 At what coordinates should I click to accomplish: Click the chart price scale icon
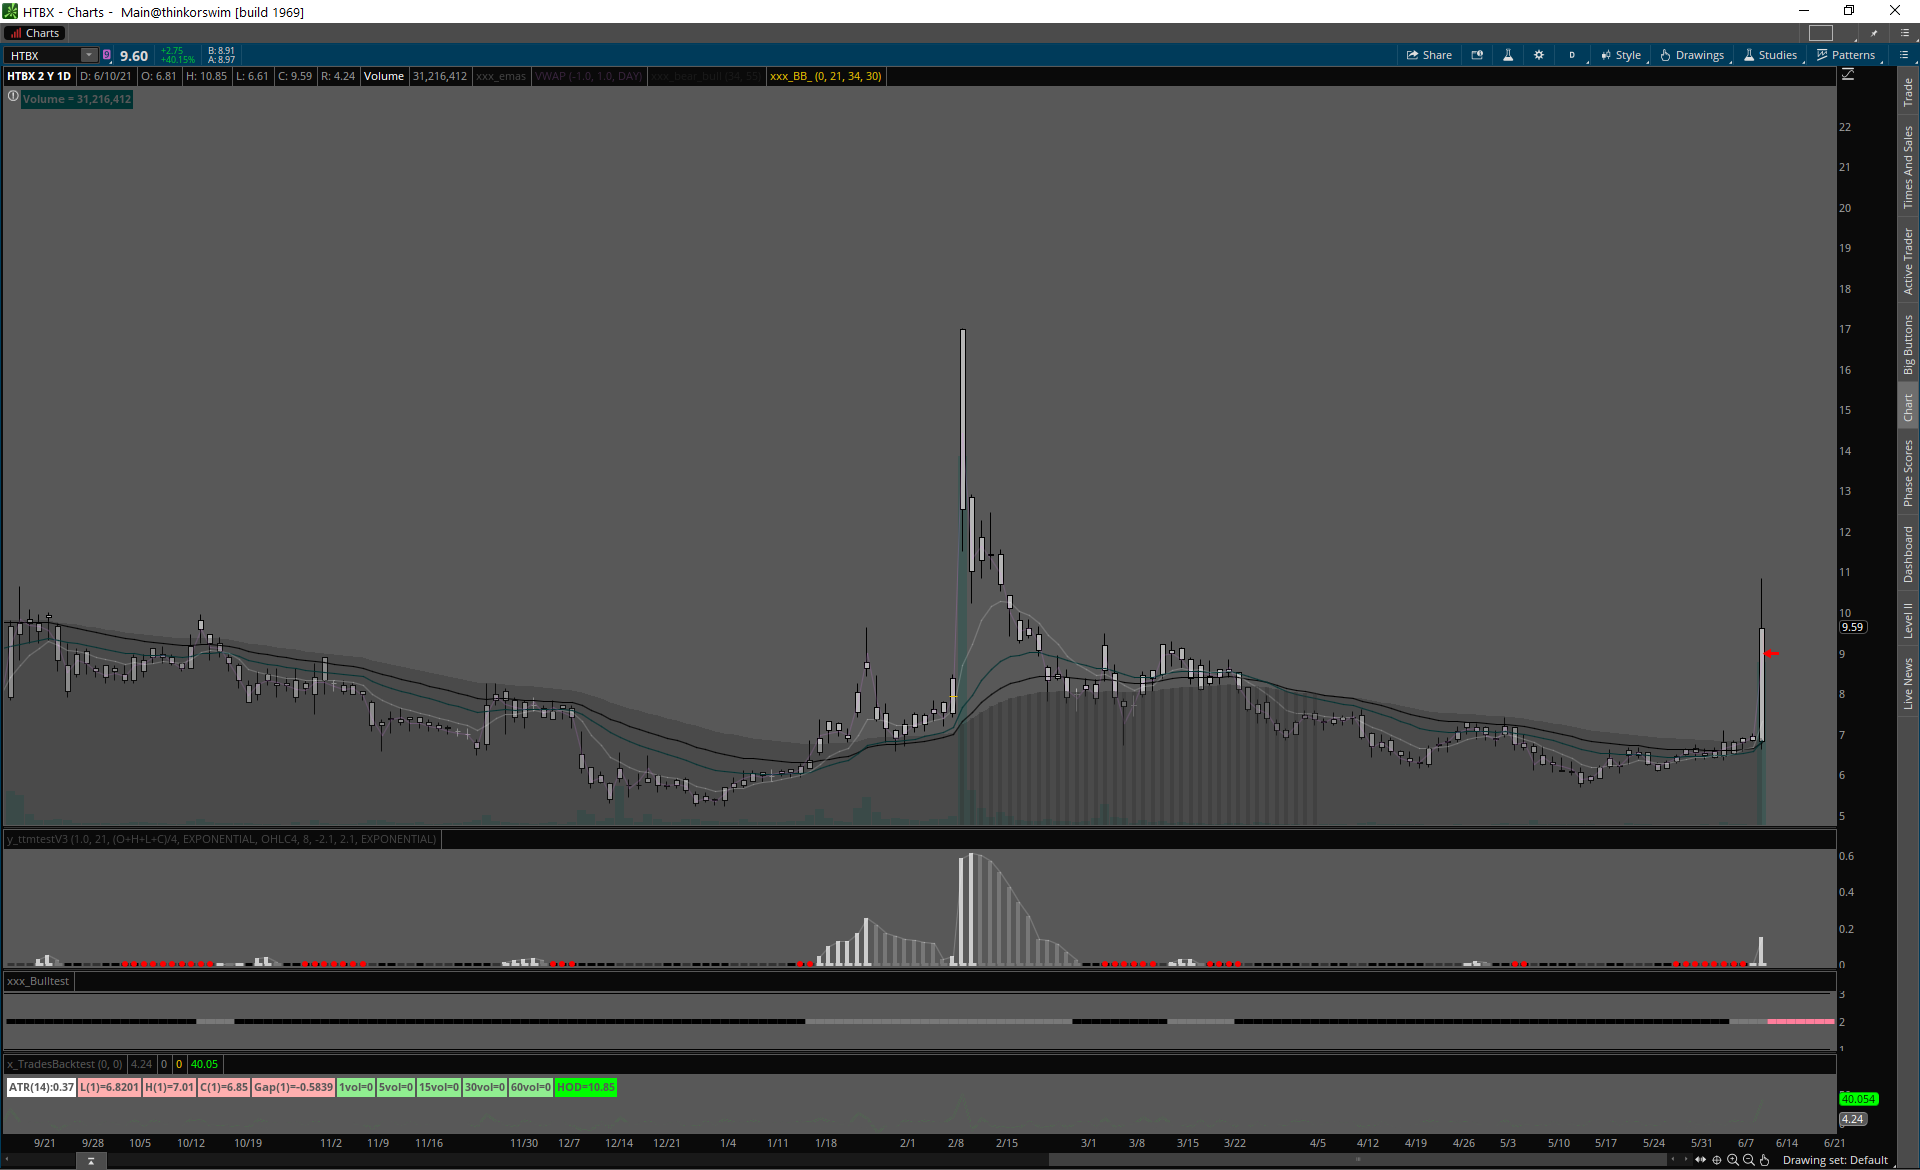[x=1848, y=75]
